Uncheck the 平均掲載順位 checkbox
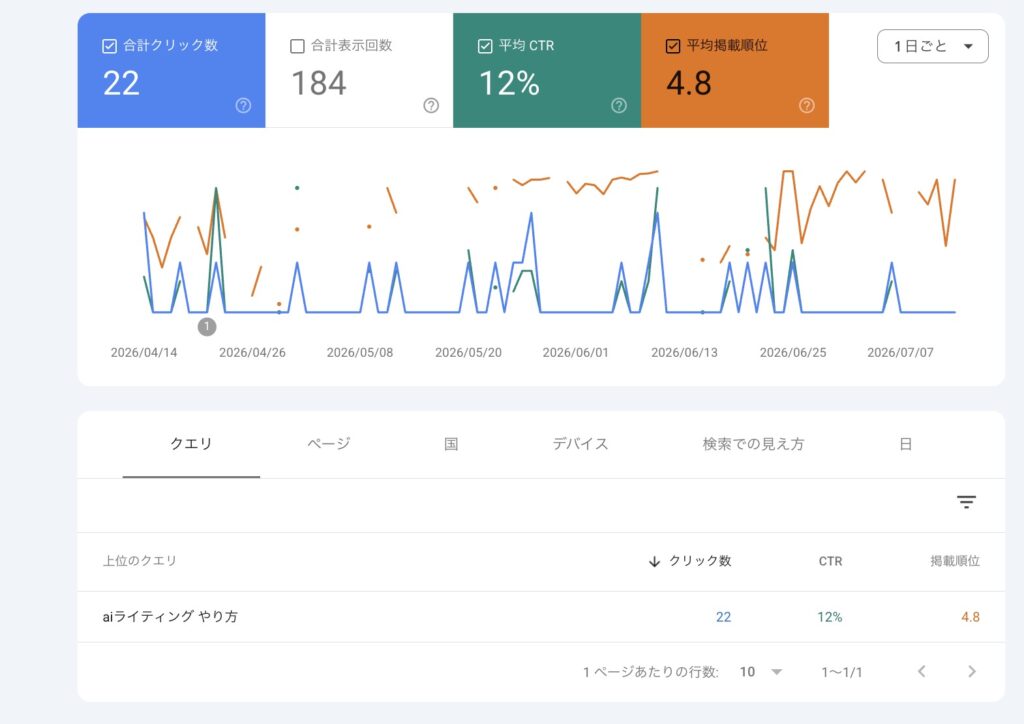Viewport: 1024px width, 724px height. point(673,46)
